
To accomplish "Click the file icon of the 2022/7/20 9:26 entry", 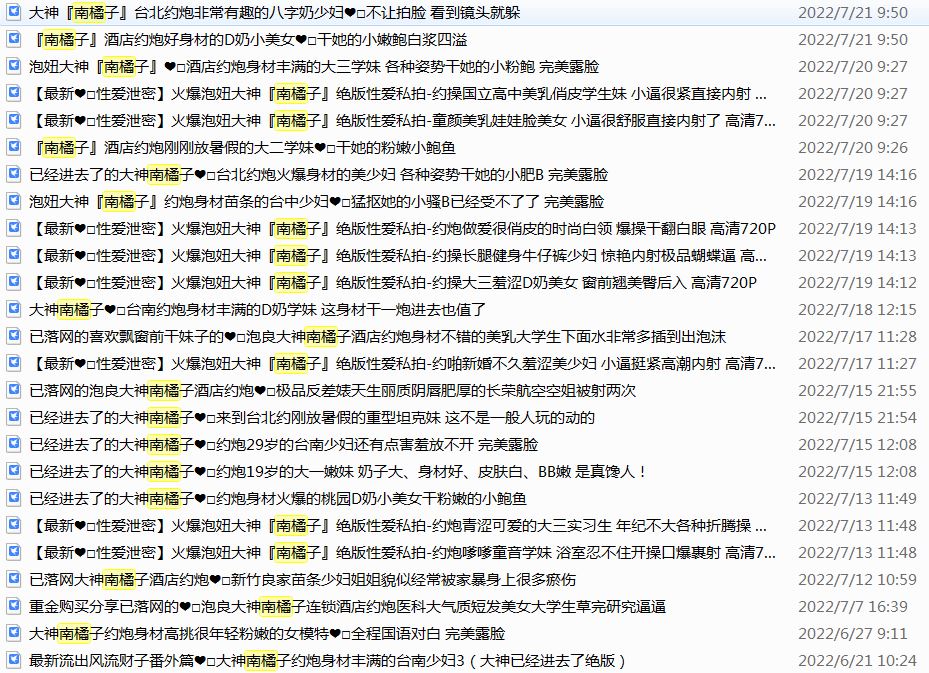I will point(13,147).
